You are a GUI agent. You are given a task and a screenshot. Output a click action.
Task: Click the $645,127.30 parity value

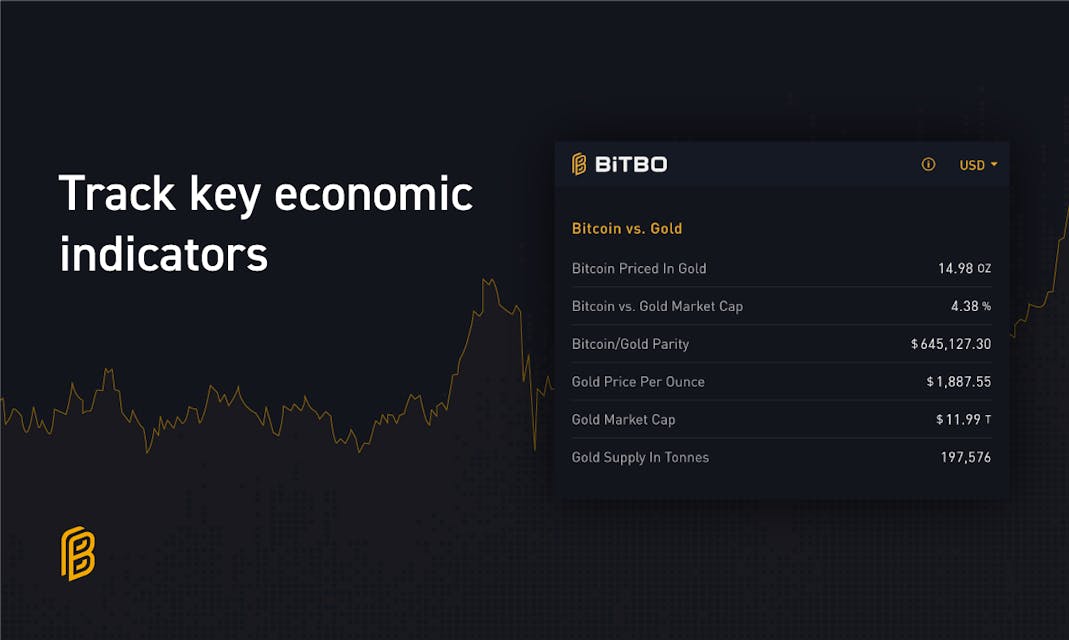(951, 344)
